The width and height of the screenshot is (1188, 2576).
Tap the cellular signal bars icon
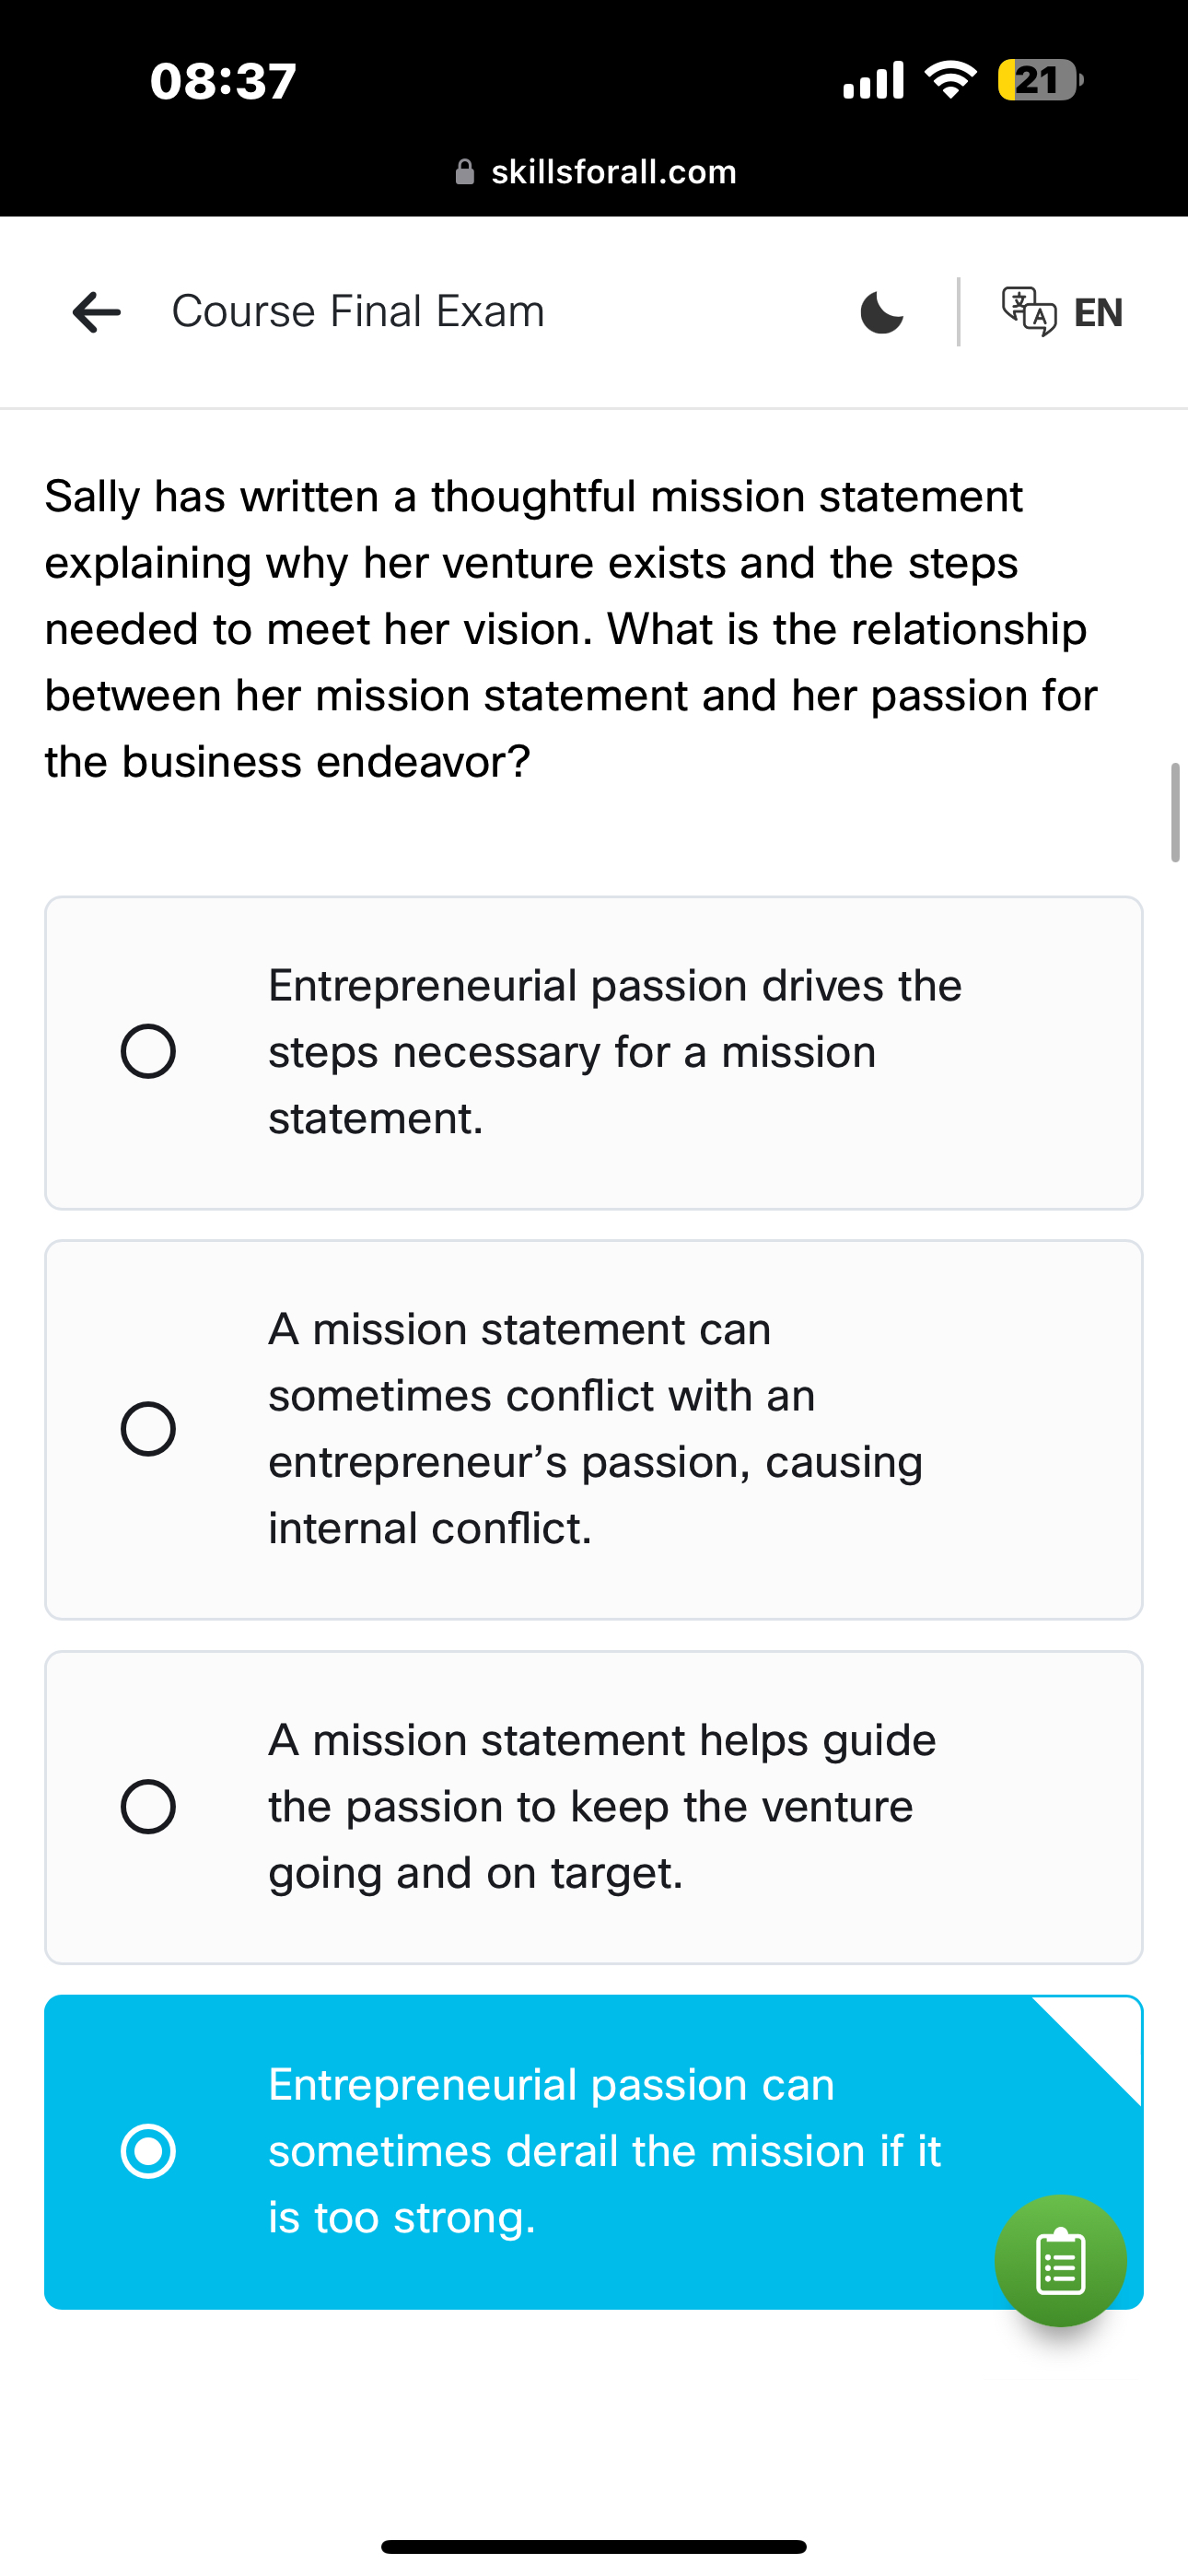[x=874, y=80]
